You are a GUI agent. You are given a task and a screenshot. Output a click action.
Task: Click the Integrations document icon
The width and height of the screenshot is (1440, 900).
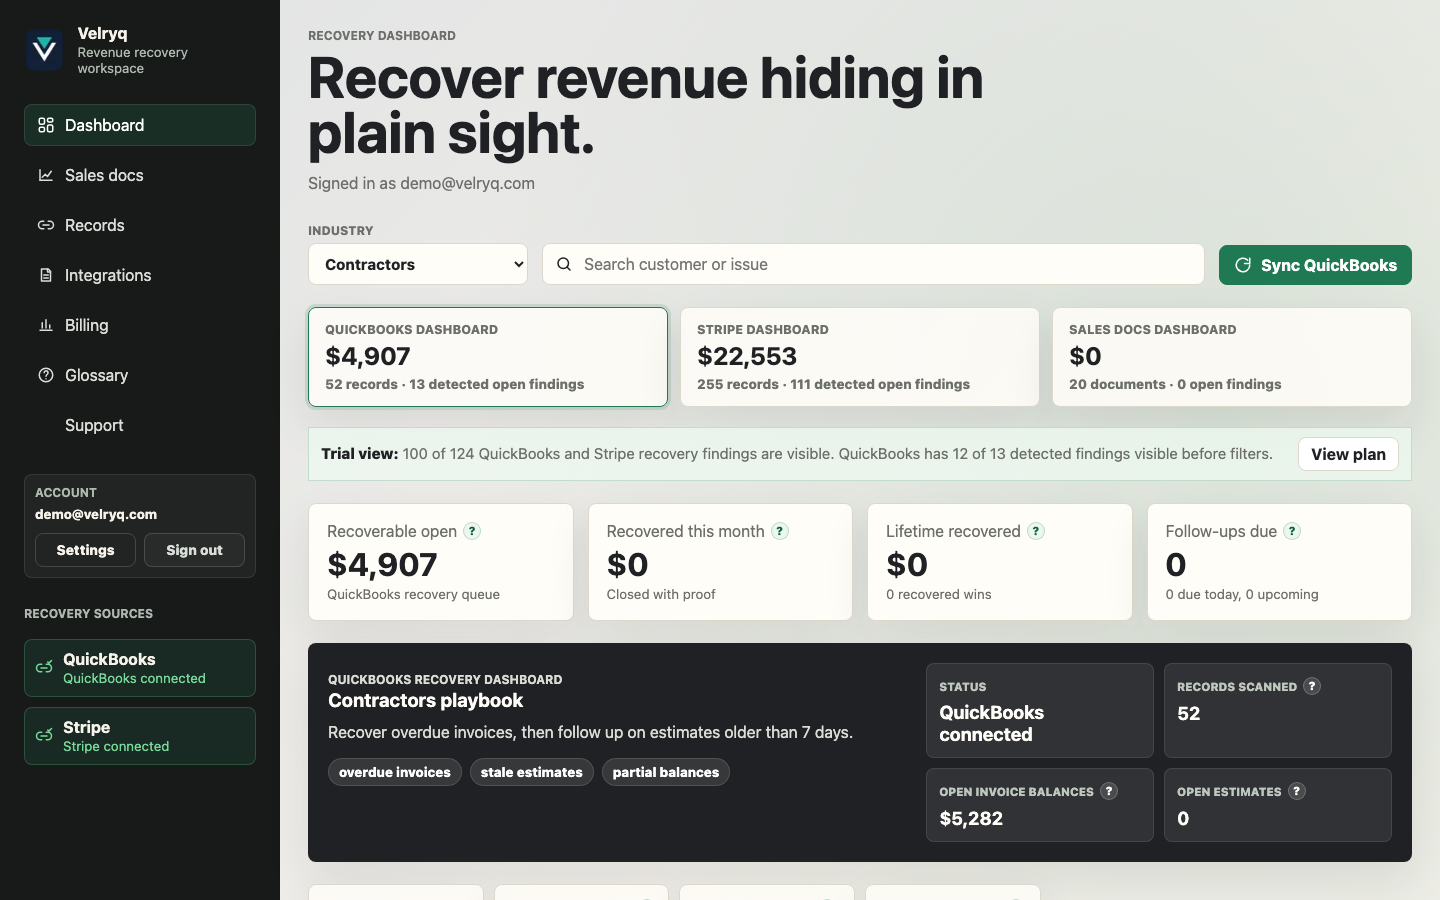click(46, 275)
